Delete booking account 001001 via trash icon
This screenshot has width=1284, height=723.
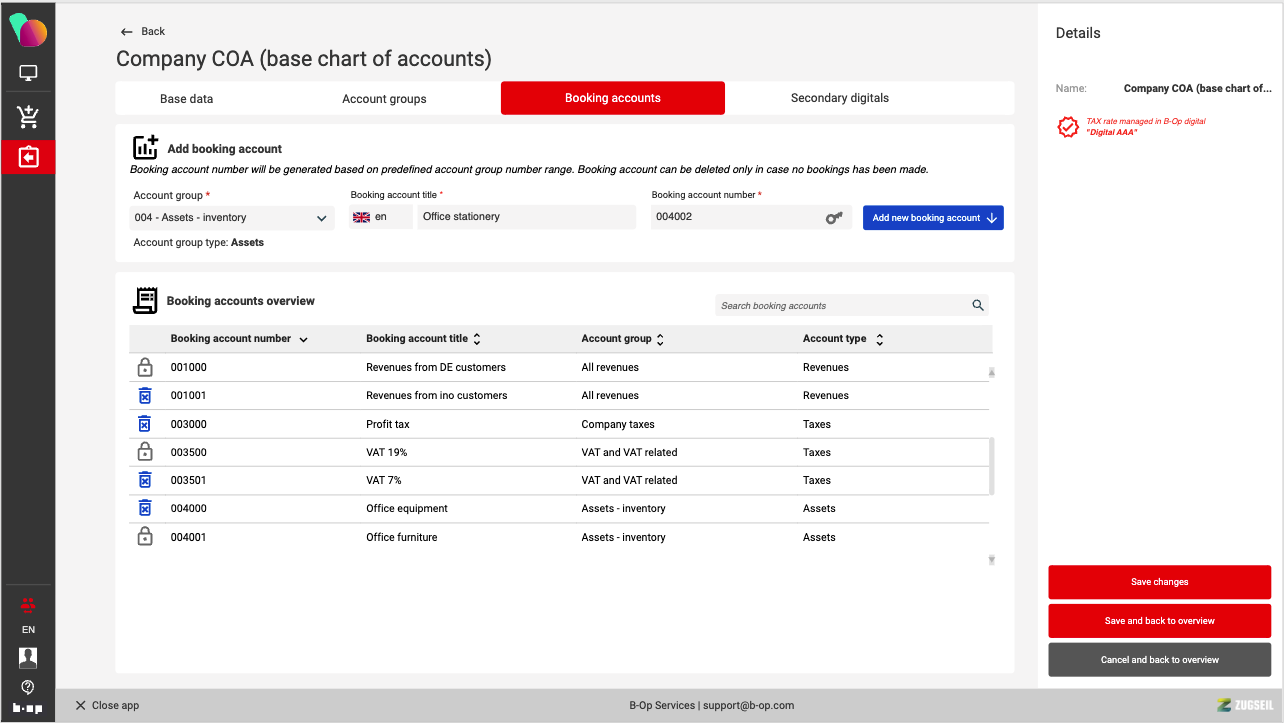tap(145, 396)
